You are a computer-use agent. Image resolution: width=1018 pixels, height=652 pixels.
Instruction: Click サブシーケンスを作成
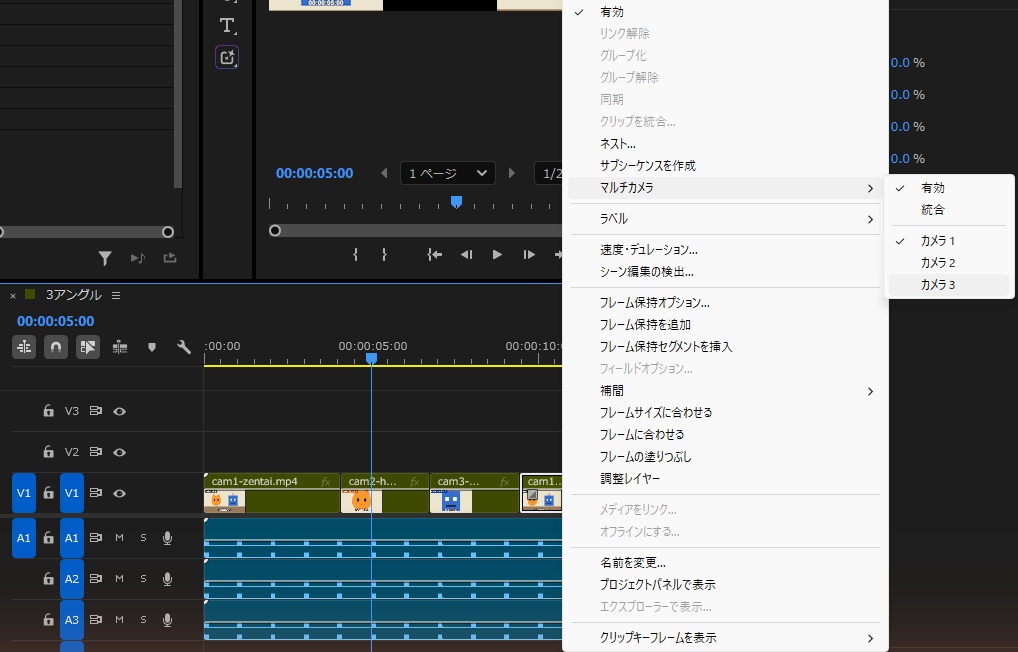click(725, 166)
